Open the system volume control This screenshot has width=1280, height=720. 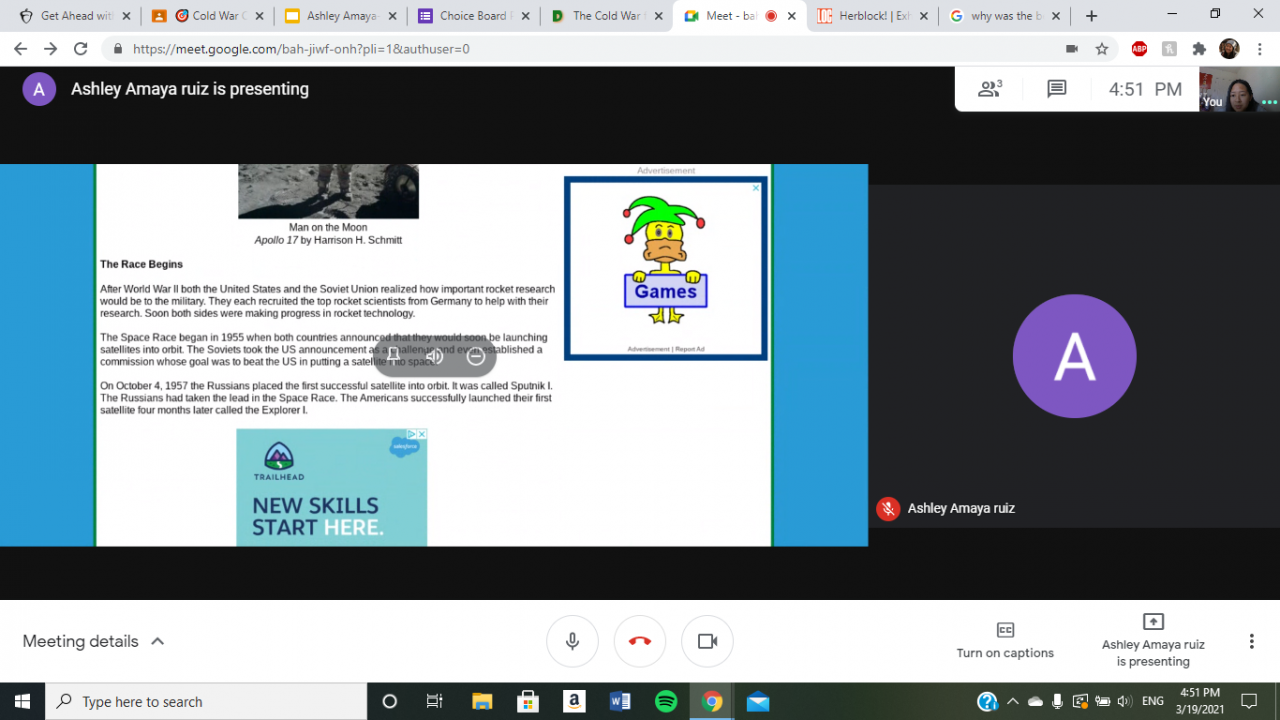(1124, 701)
